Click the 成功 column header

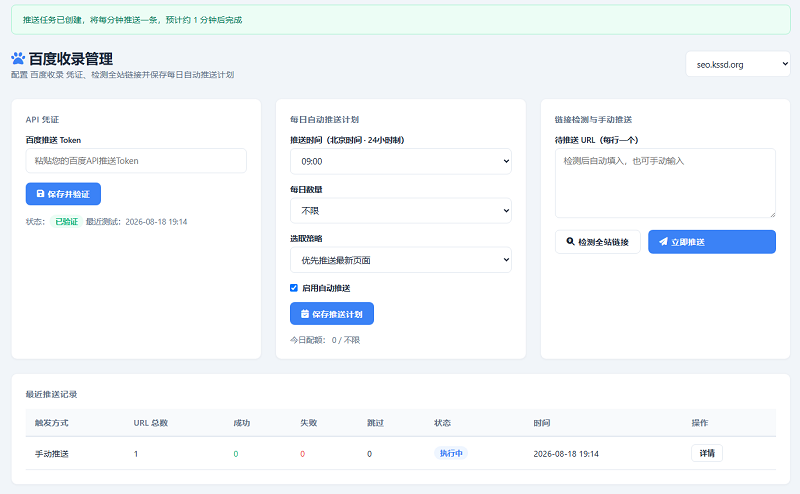(x=242, y=423)
